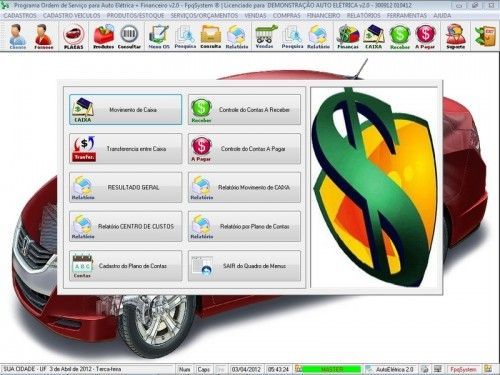
Task: Click the green Receber toolbar icon
Action: click(399, 37)
